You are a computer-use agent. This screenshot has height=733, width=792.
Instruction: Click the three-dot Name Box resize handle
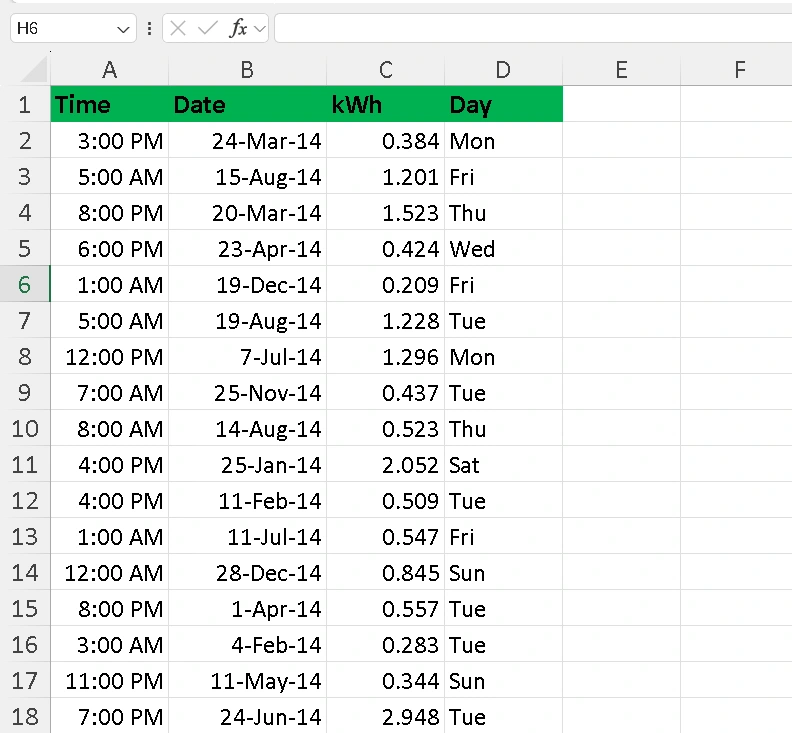click(x=149, y=29)
